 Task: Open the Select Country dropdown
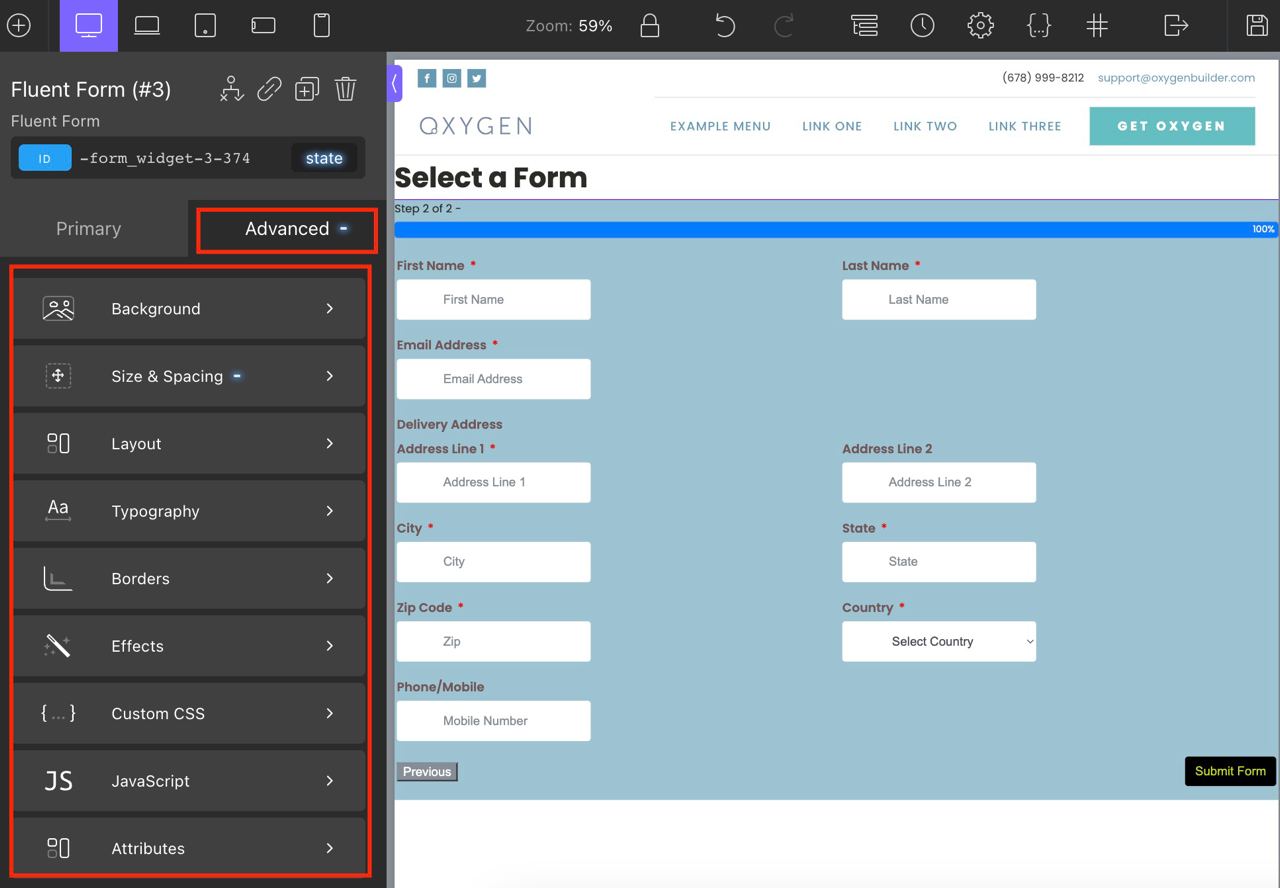point(938,641)
